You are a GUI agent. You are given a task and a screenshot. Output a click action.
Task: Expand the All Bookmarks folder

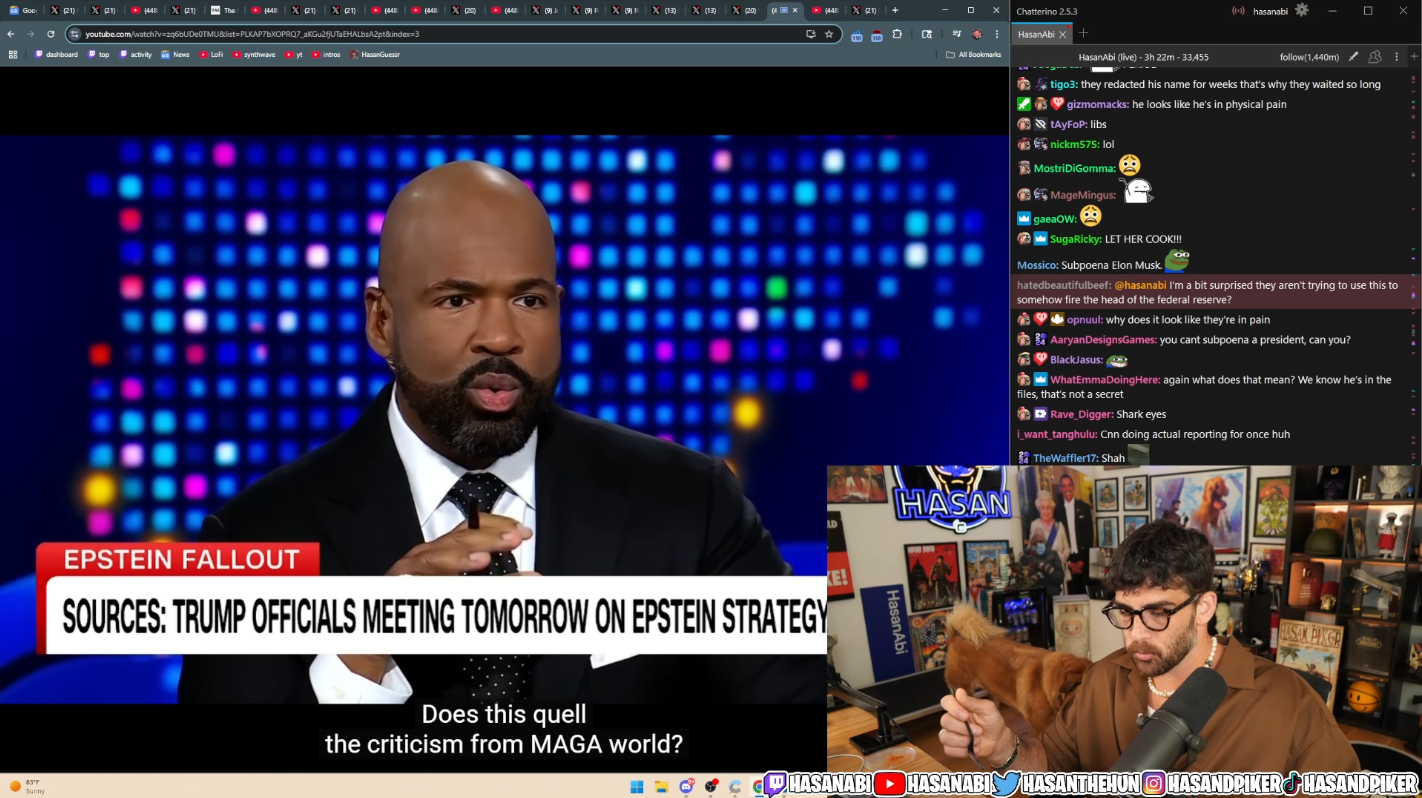tap(973, 55)
